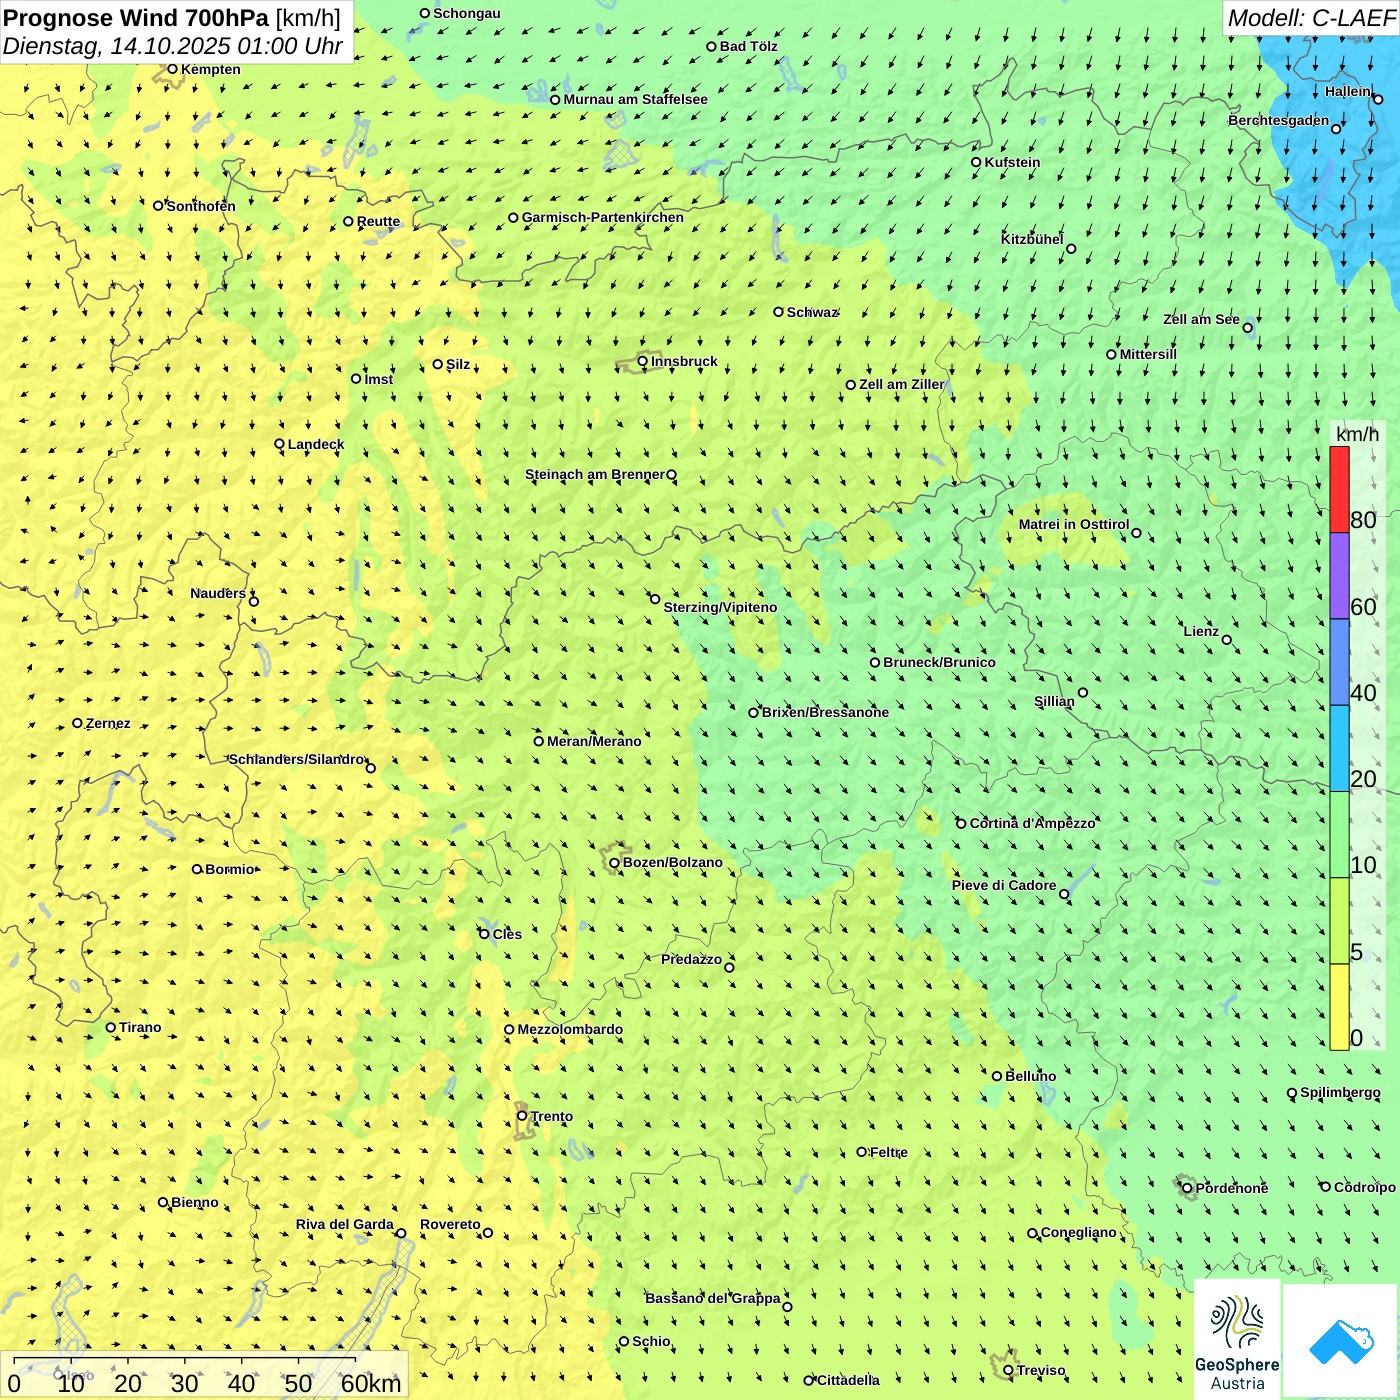This screenshot has width=1400, height=1400.
Task: Click the GeoSphere Austria logo
Action: (x=1237, y=1339)
